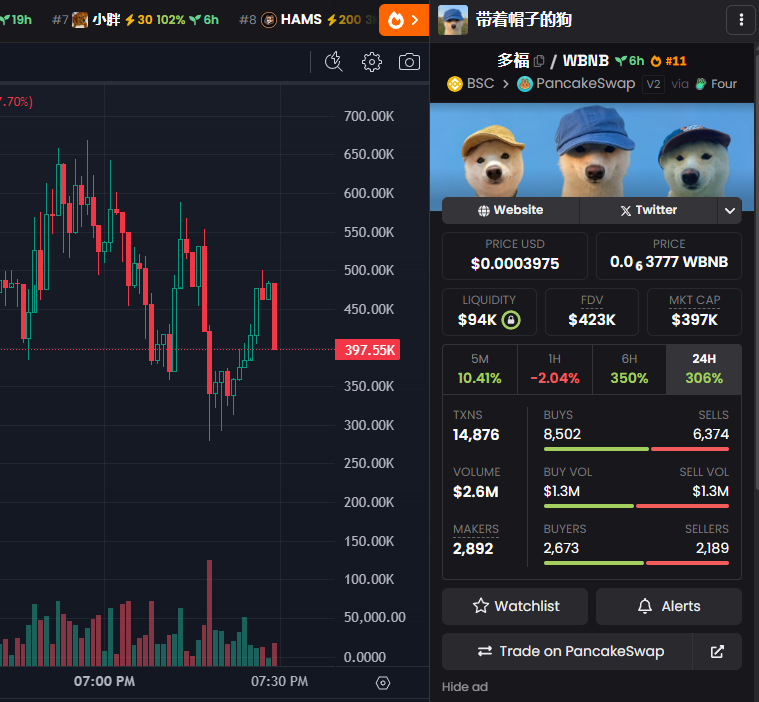This screenshot has height=702, width=759.
Task: Click the SELLERS 2,189 value
Action: 712,548
